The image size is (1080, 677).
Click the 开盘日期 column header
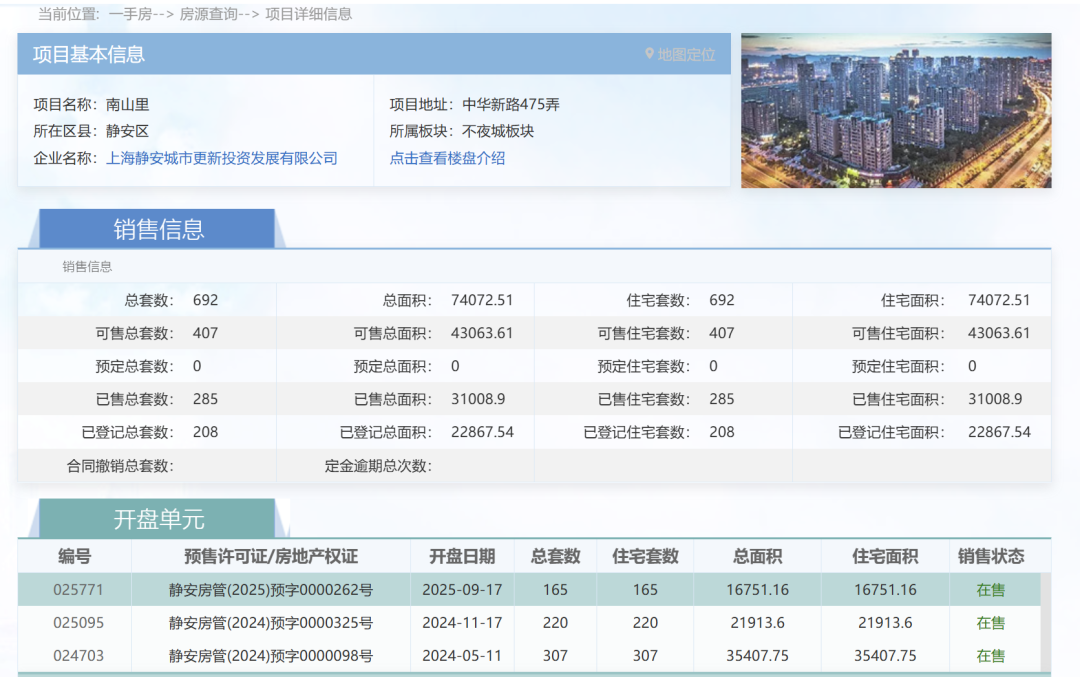[462, 556]
